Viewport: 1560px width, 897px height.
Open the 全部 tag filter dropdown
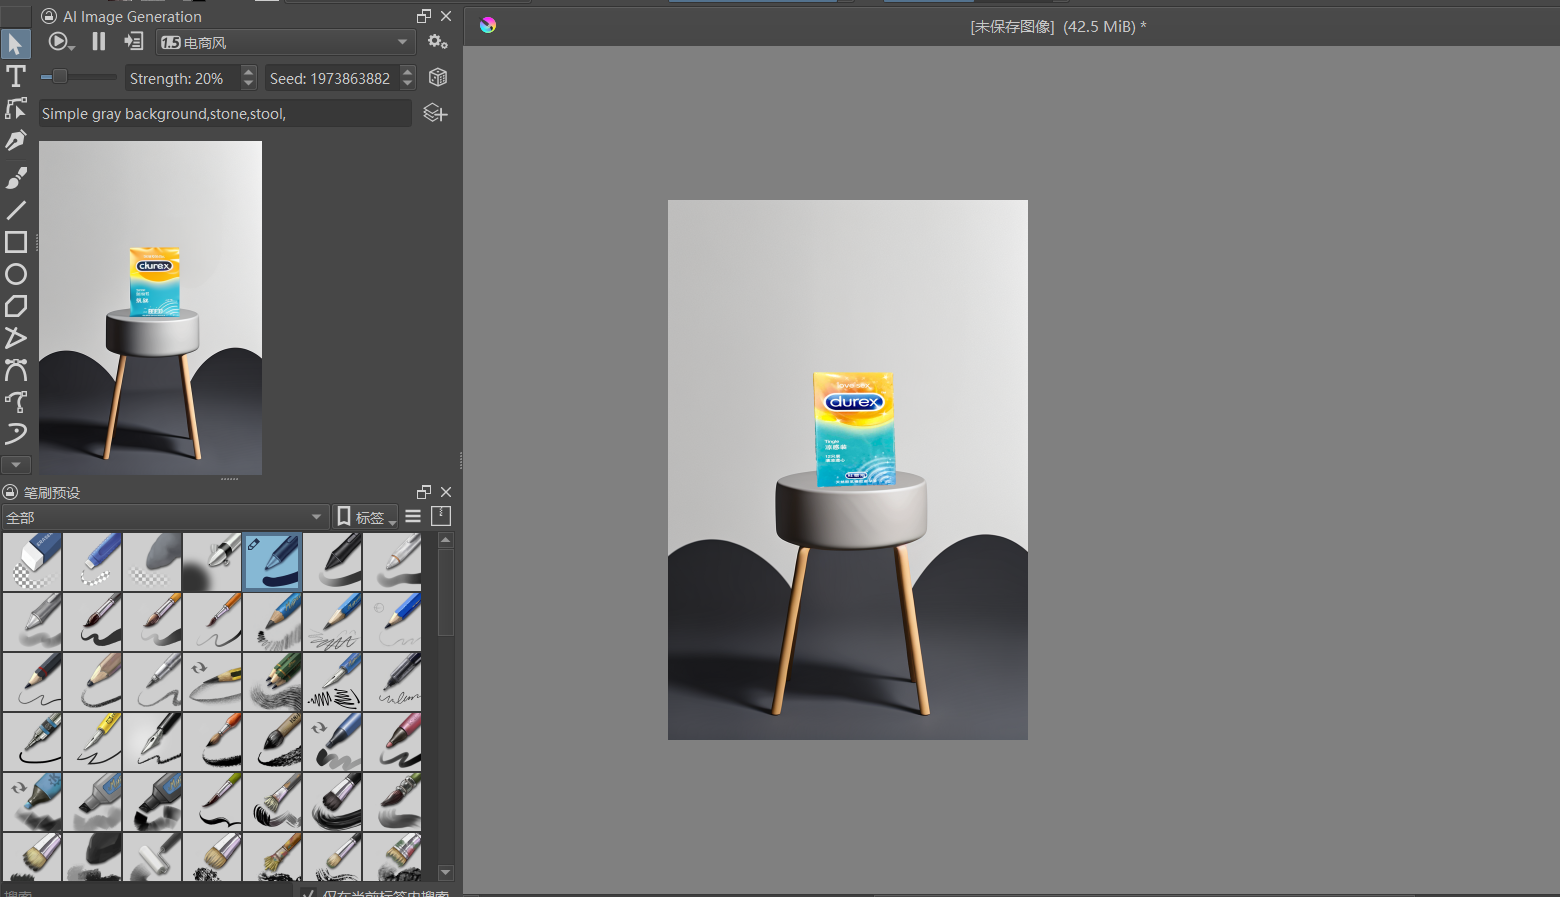[x=165, y=517]
